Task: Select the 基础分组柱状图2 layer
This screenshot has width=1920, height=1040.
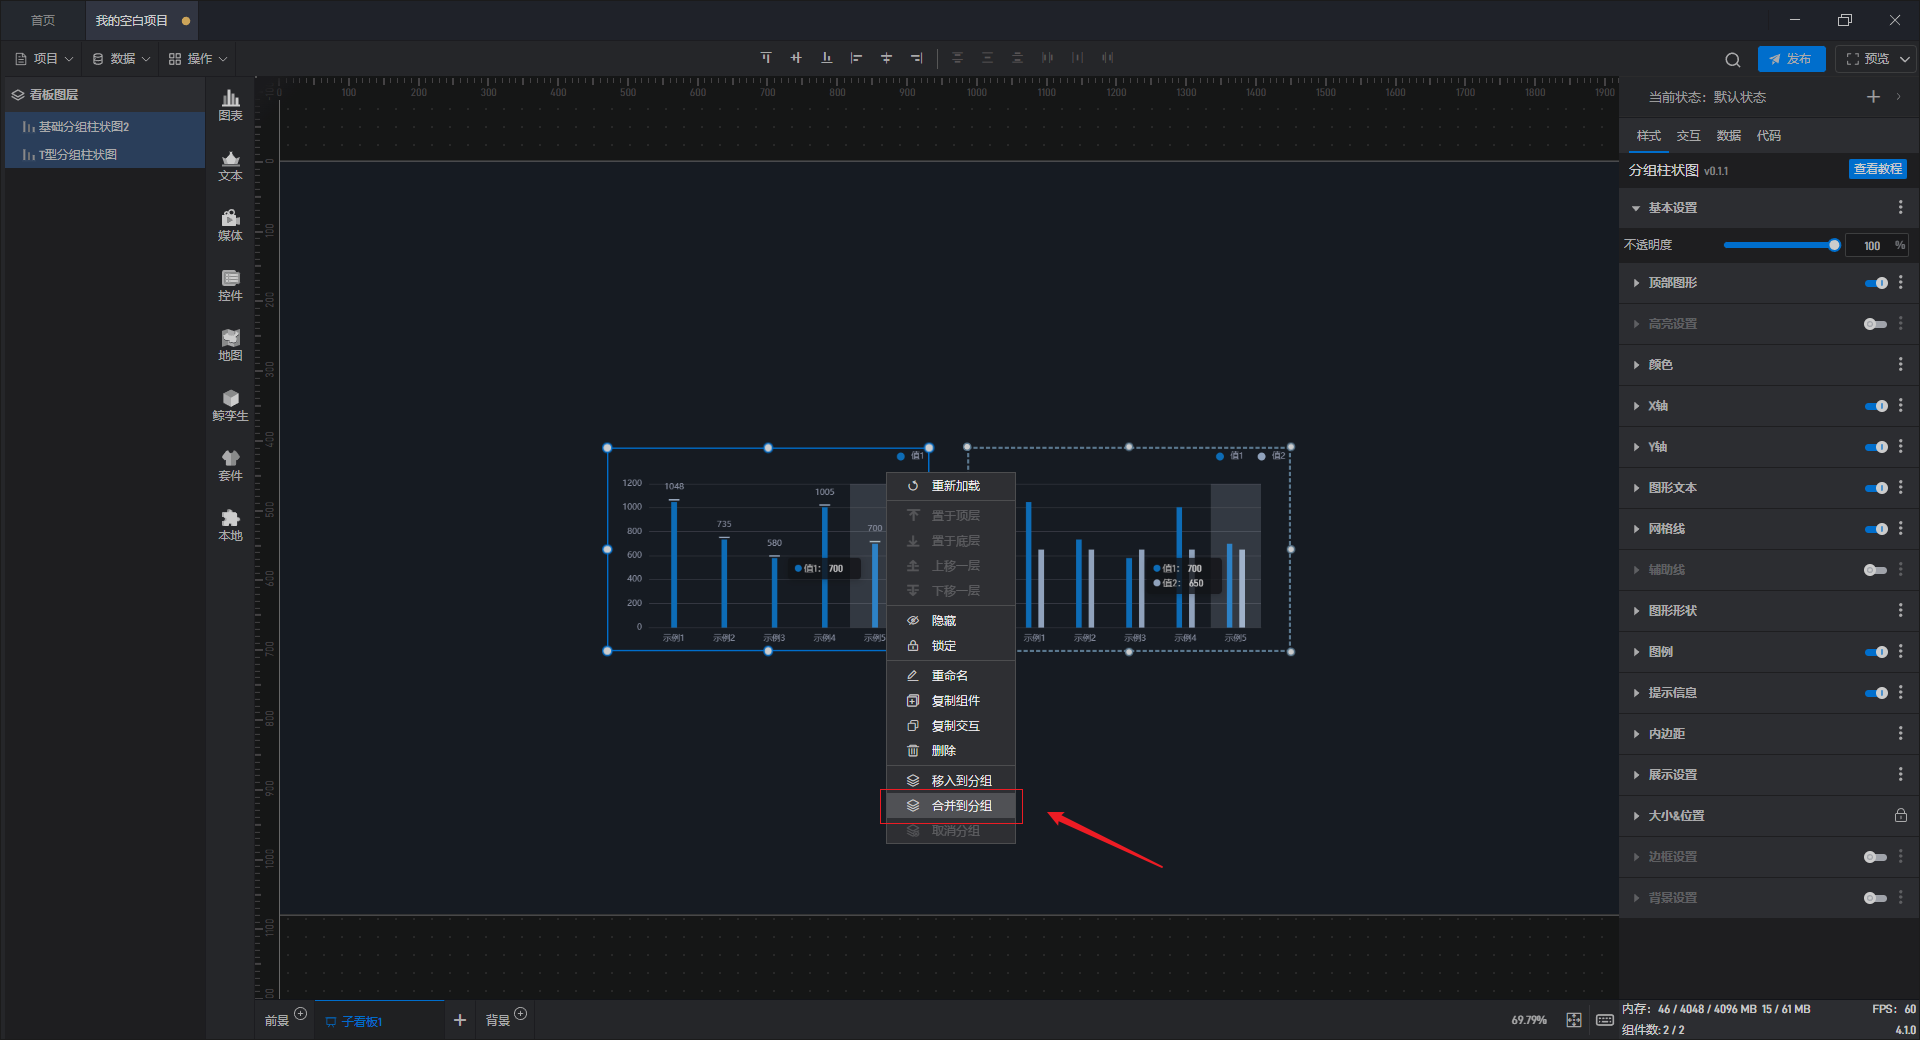Action: tap(84, 127)
